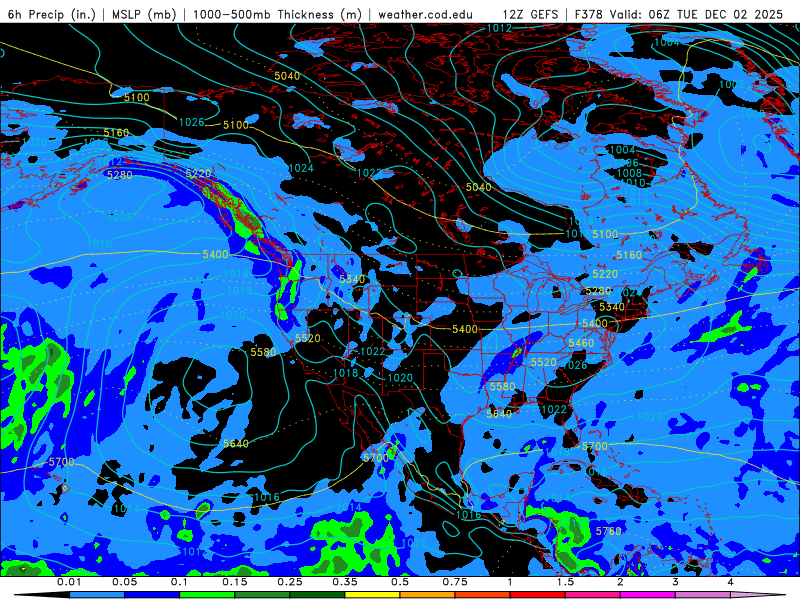Click the 1026 isobar label over Alaska
Viewport: 800px width, 600px height.
[x=192, y=122]
